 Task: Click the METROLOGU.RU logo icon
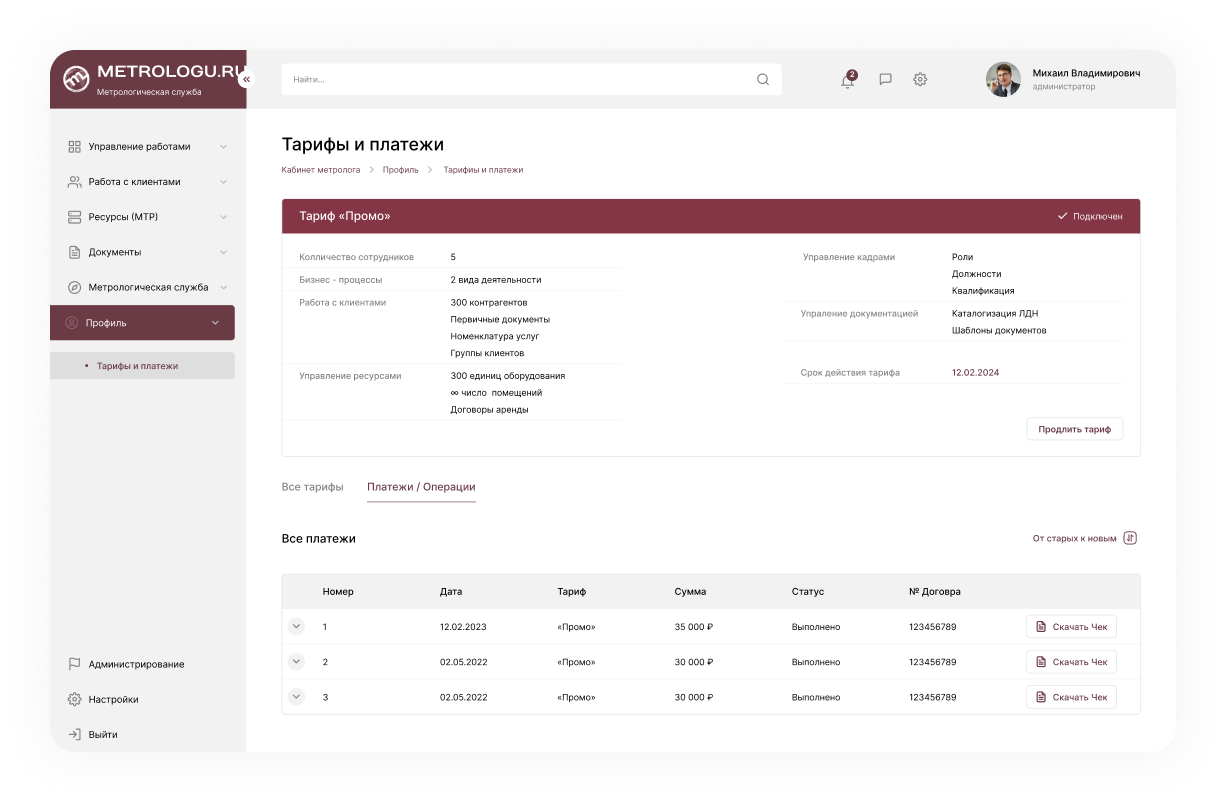pos(76,79)
